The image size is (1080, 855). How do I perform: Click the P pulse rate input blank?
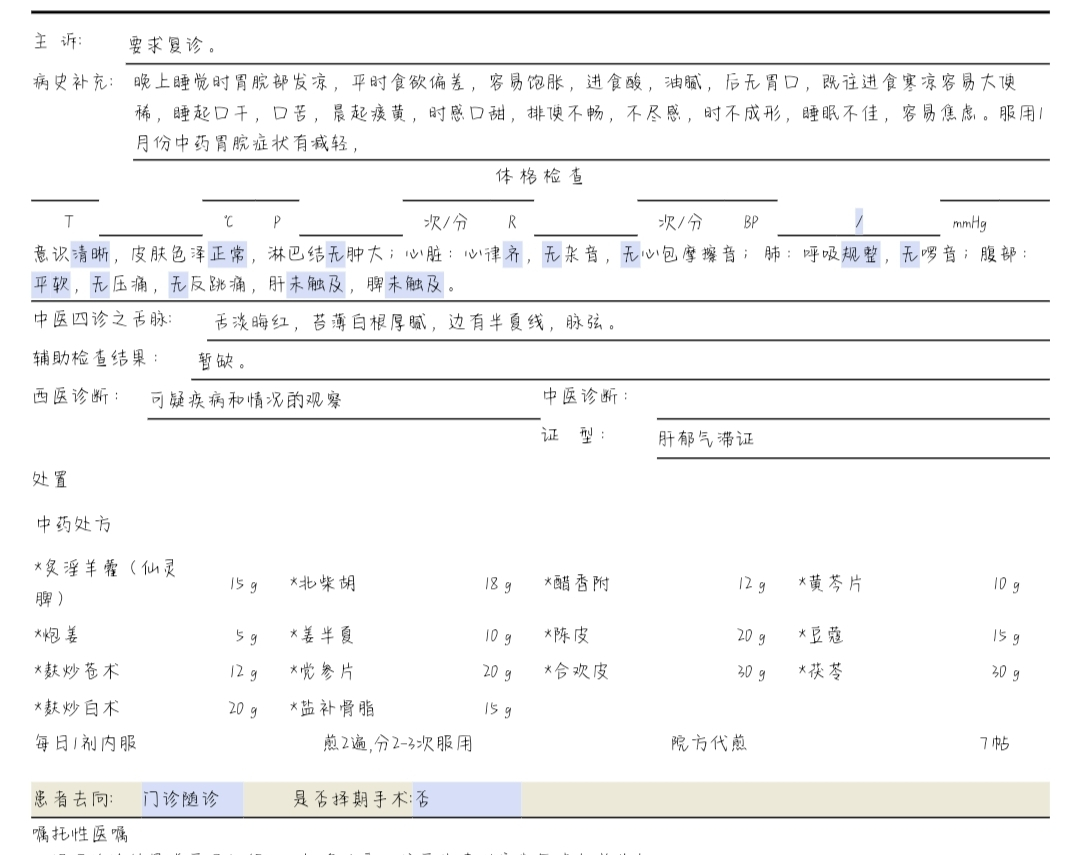(350, 222)
